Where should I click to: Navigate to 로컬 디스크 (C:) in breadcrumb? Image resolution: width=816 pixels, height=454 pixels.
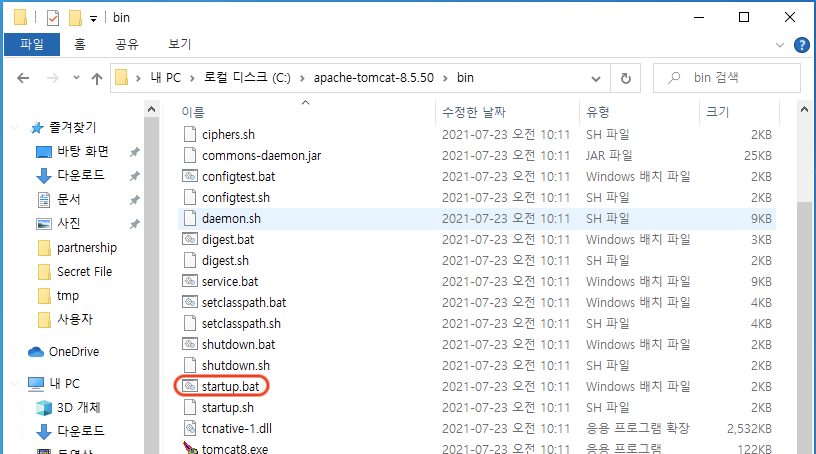click(x=247, y=78)
